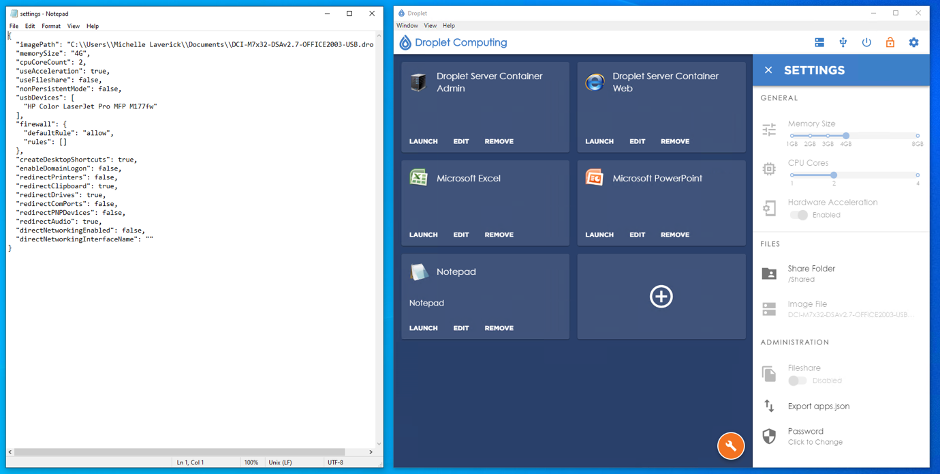
Task: Click the Fileshare documents icon
Action: click(769, 374)
